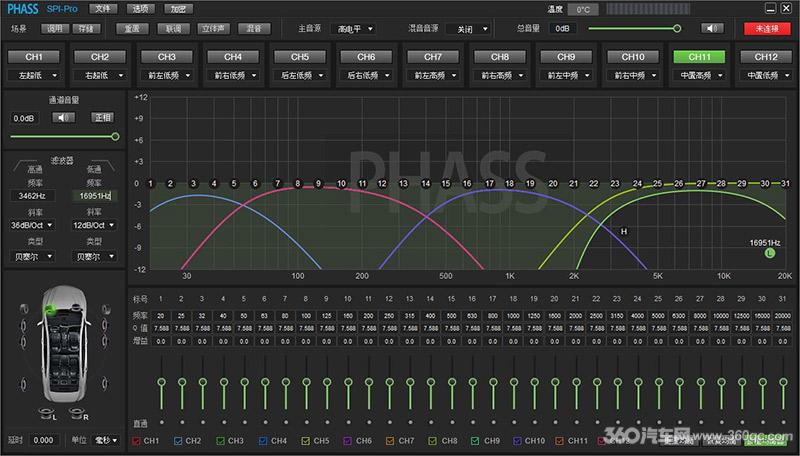This screenshot has width=800, height=456.
Task: Click the low-pass filter shape icon
Action: (x=105, y=166)
